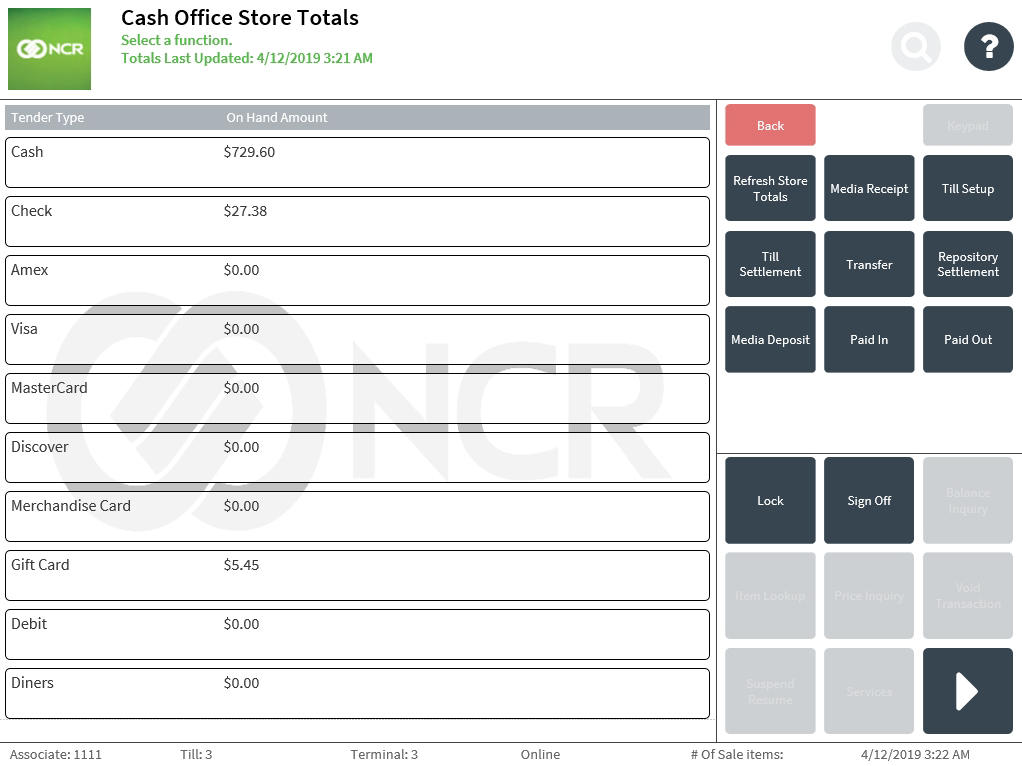Open the search magnifier icon
The height and width of the screenshot is (766, 1022).
915,46
